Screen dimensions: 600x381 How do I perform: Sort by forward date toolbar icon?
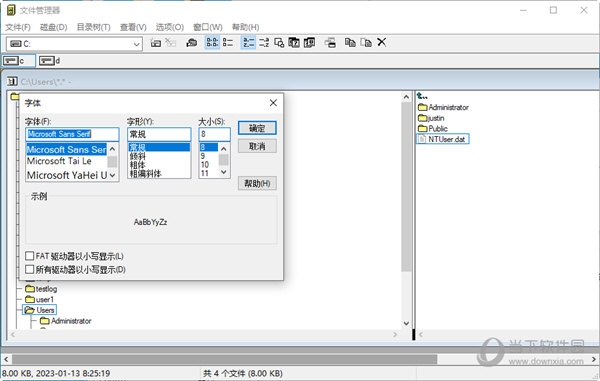[309, 42]
